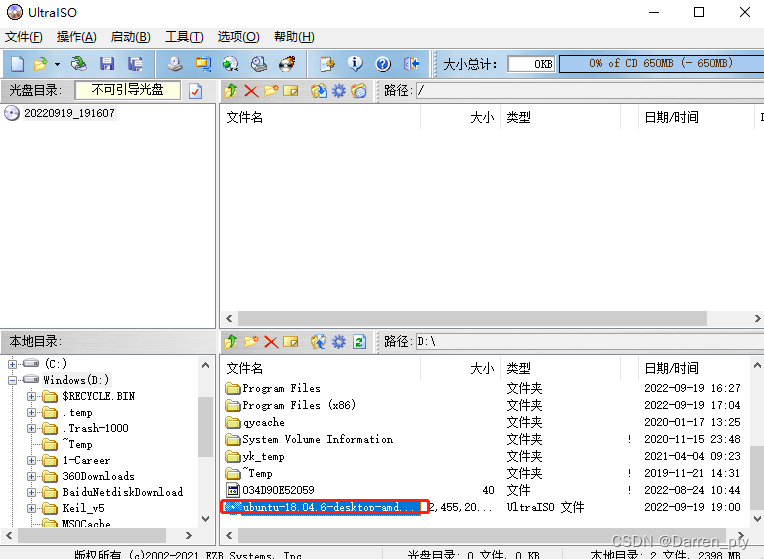Click the make CD/DVD image icon
The width and height of the screenshot is (764, 559).
click(175, 64)
